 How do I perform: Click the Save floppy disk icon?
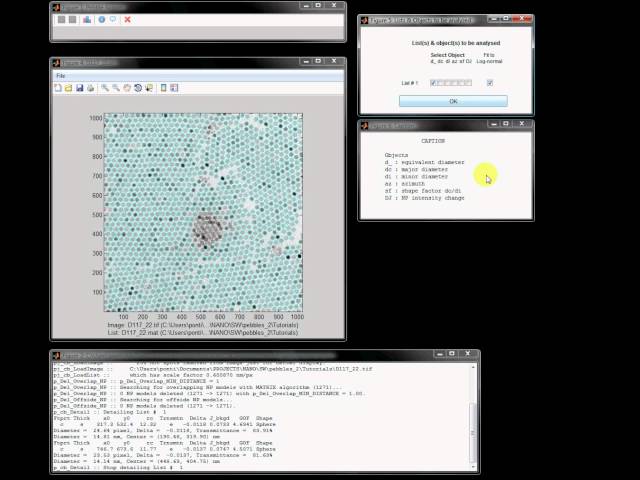click(x=80, y=88)
